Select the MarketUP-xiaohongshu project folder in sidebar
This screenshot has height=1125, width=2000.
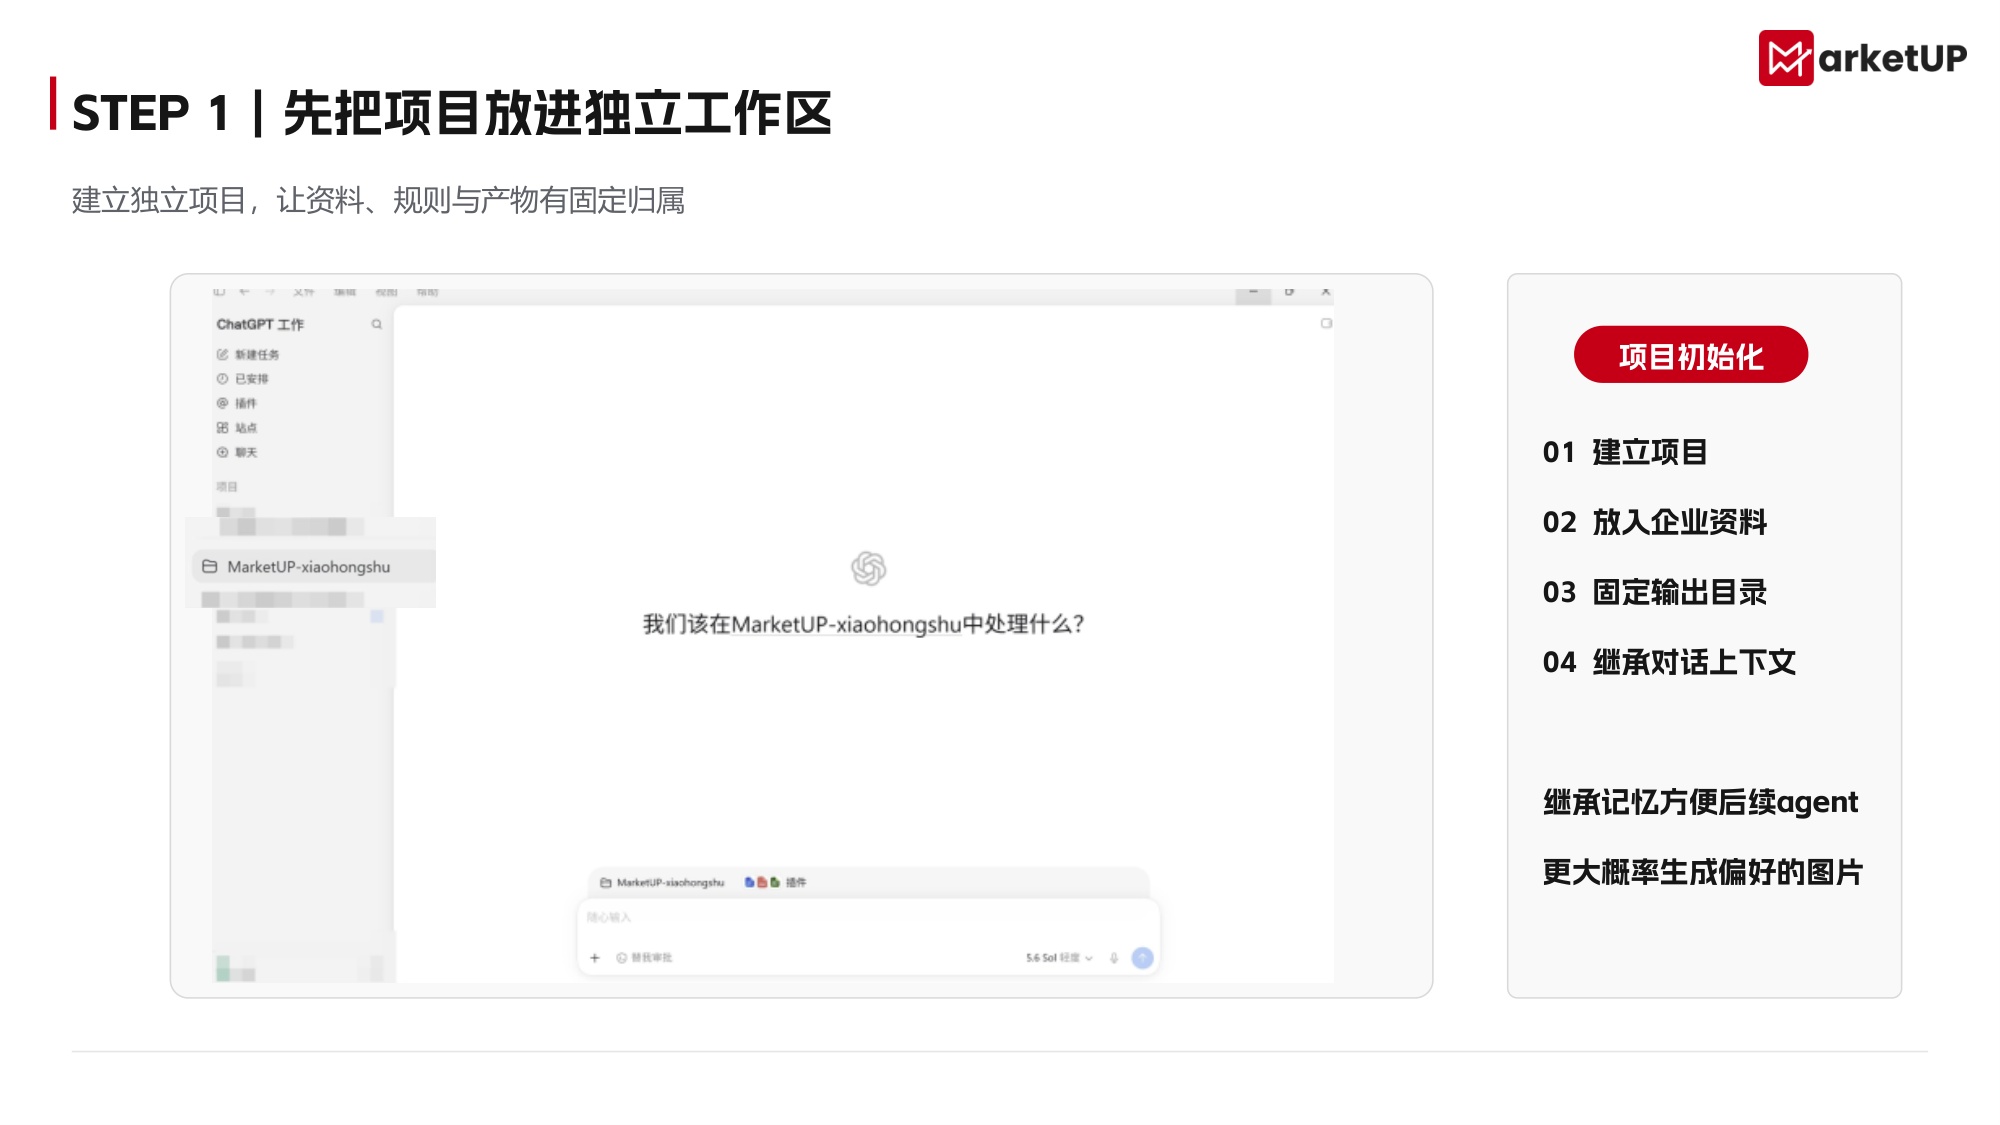click(x=313, y=567)
